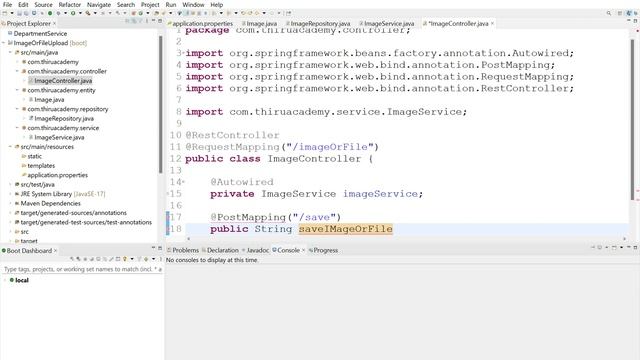Collapse the com.thiruacademy.entity package

click(17, 90)
